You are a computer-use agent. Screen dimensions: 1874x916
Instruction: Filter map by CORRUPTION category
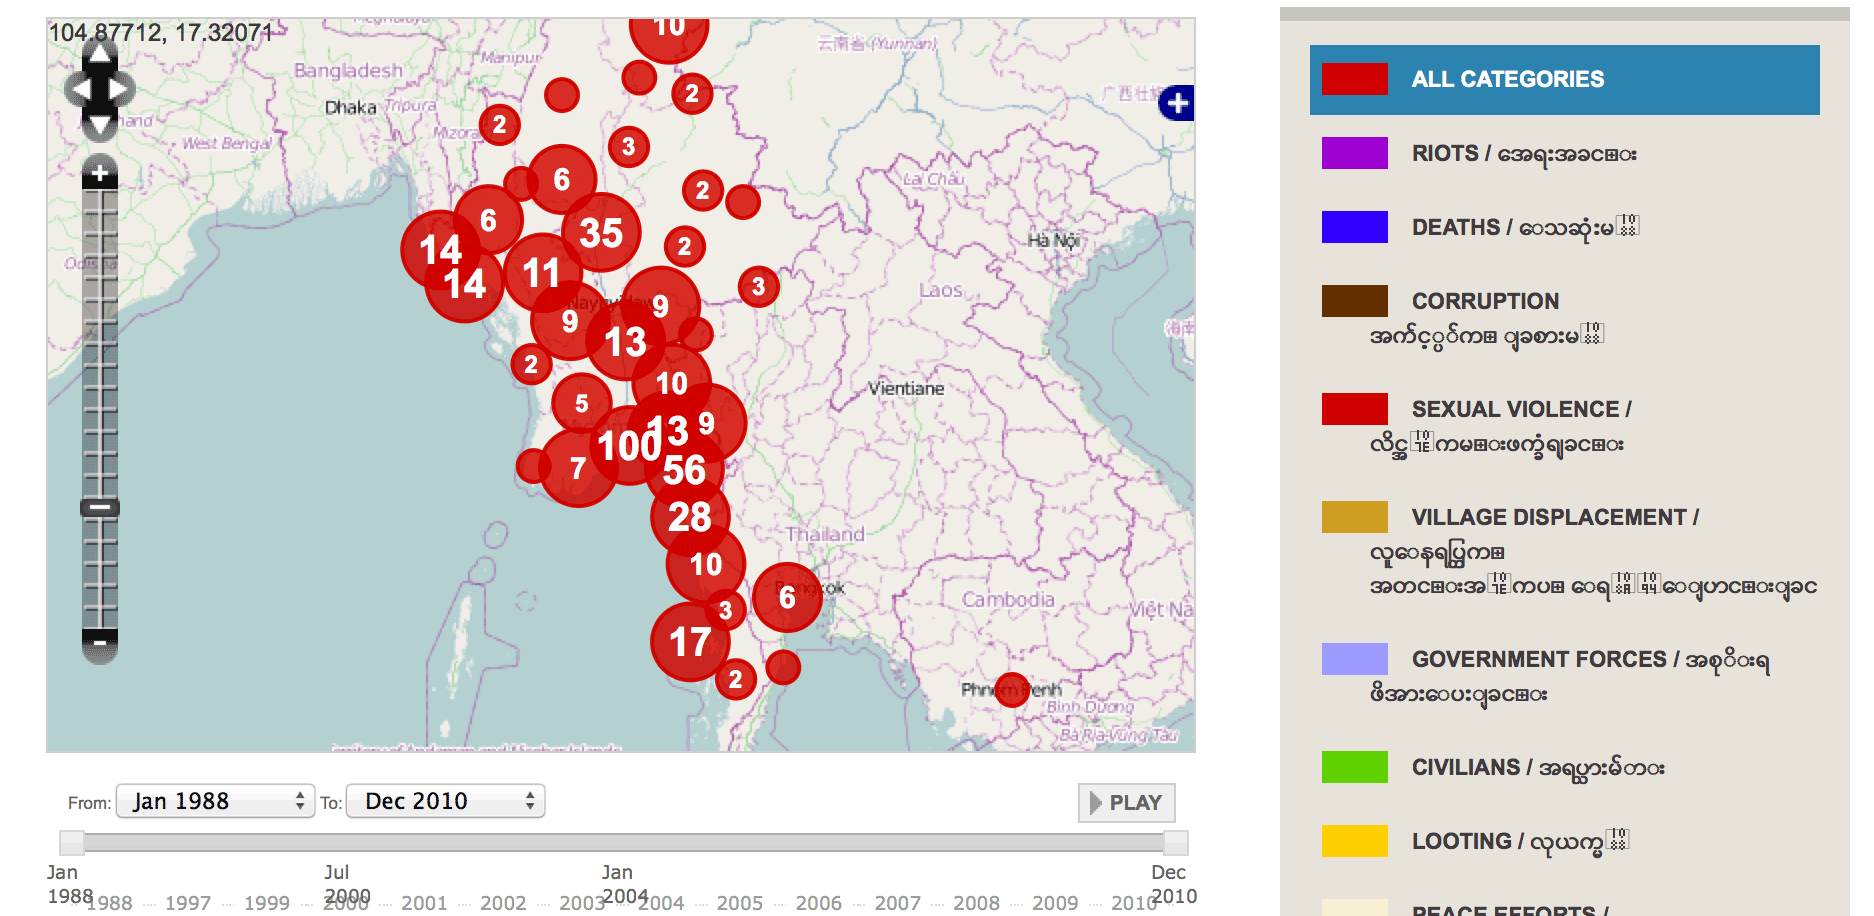[1485, 301]
